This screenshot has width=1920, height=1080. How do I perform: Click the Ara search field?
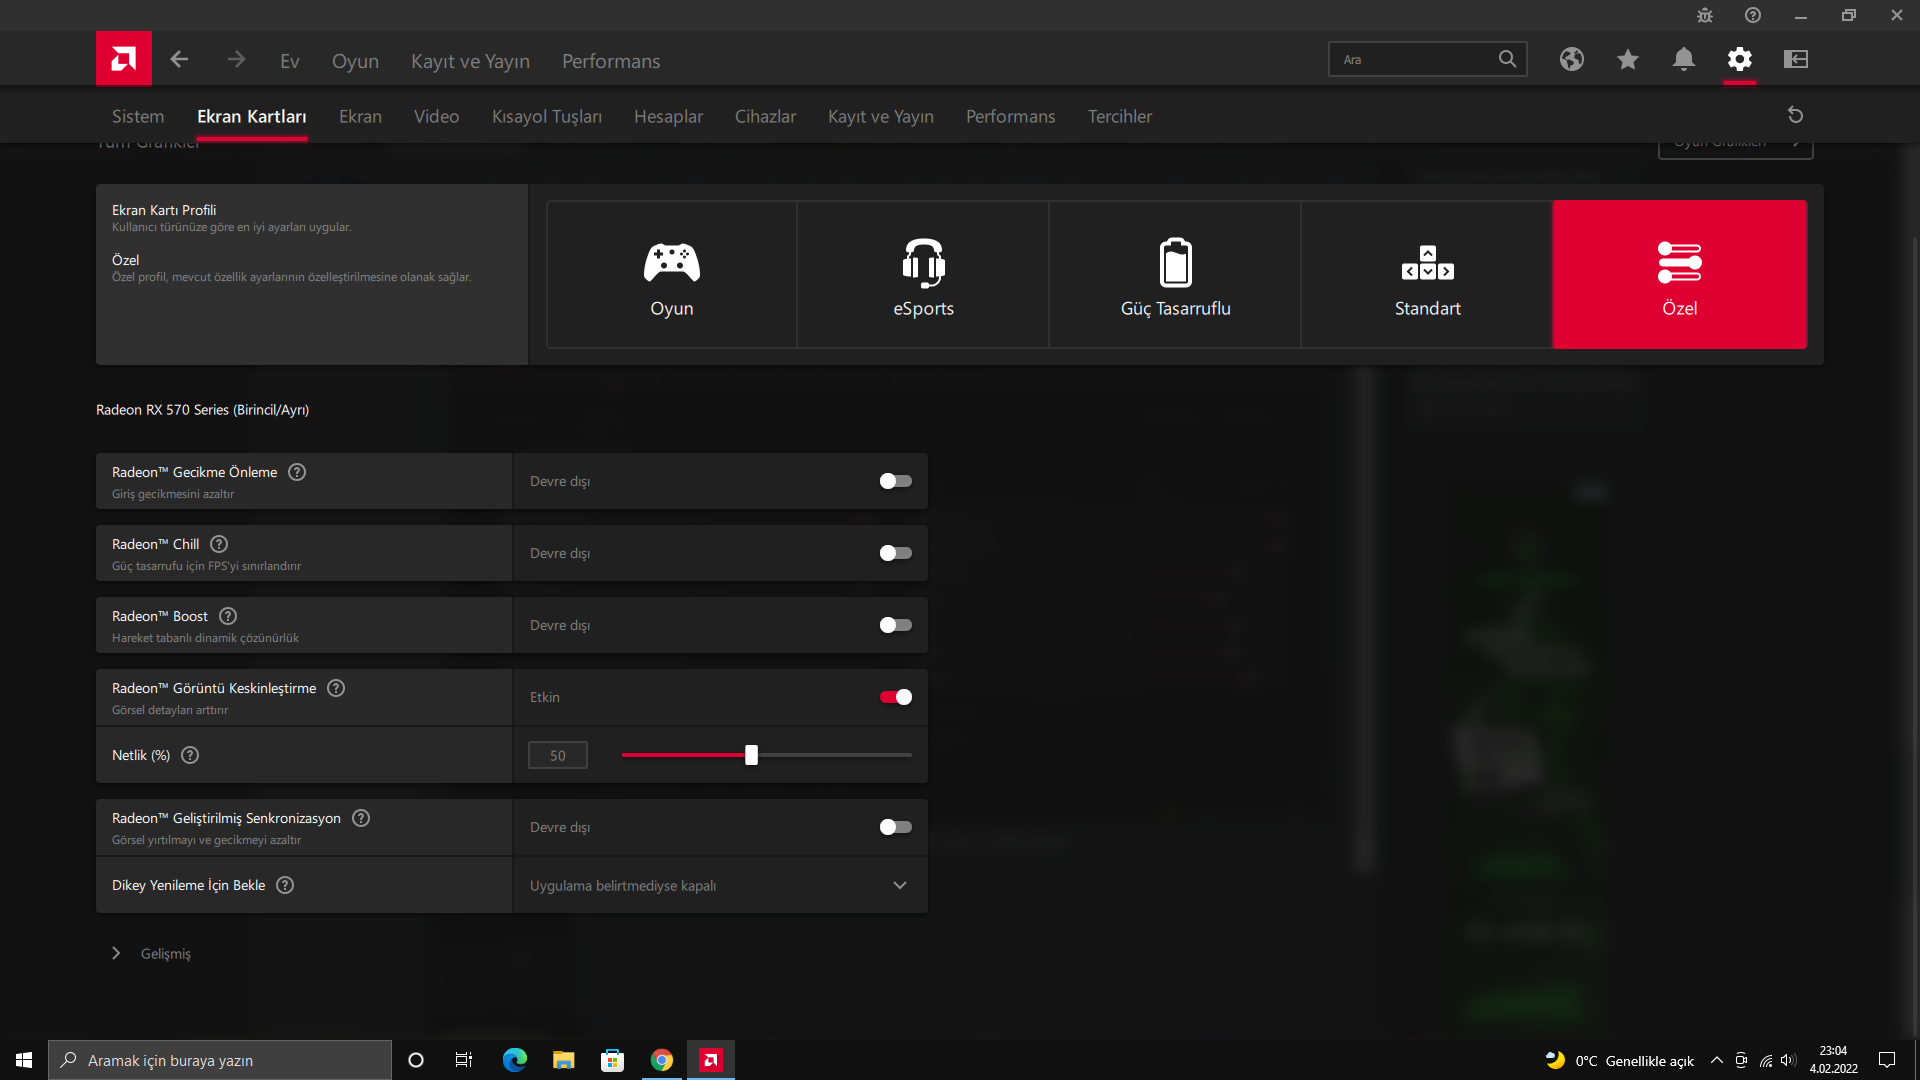[1415, 60]
